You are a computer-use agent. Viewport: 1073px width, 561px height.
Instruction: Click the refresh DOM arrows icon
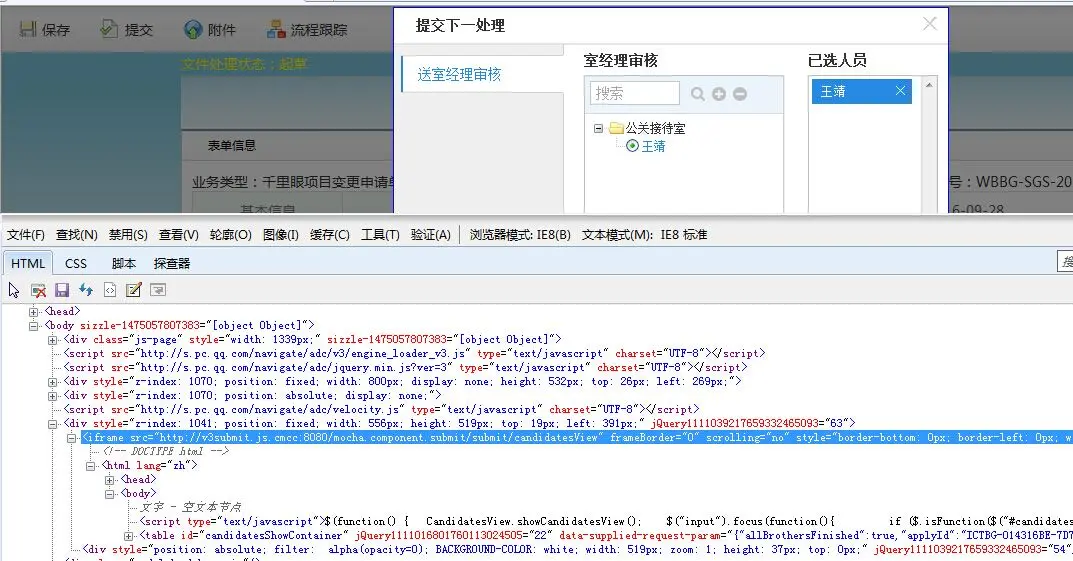[86, 290]
